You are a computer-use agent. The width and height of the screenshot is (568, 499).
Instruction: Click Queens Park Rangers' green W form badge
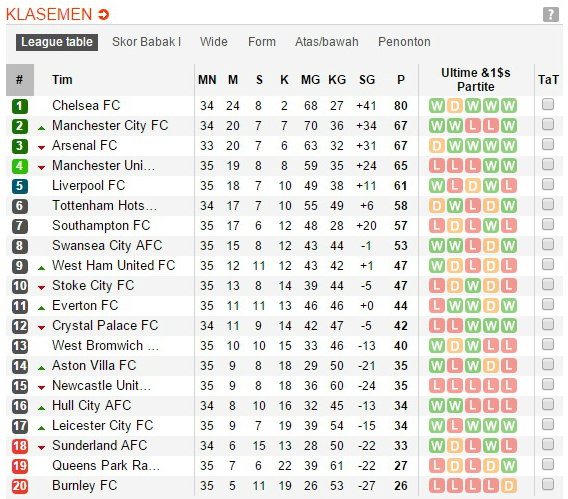509,466
